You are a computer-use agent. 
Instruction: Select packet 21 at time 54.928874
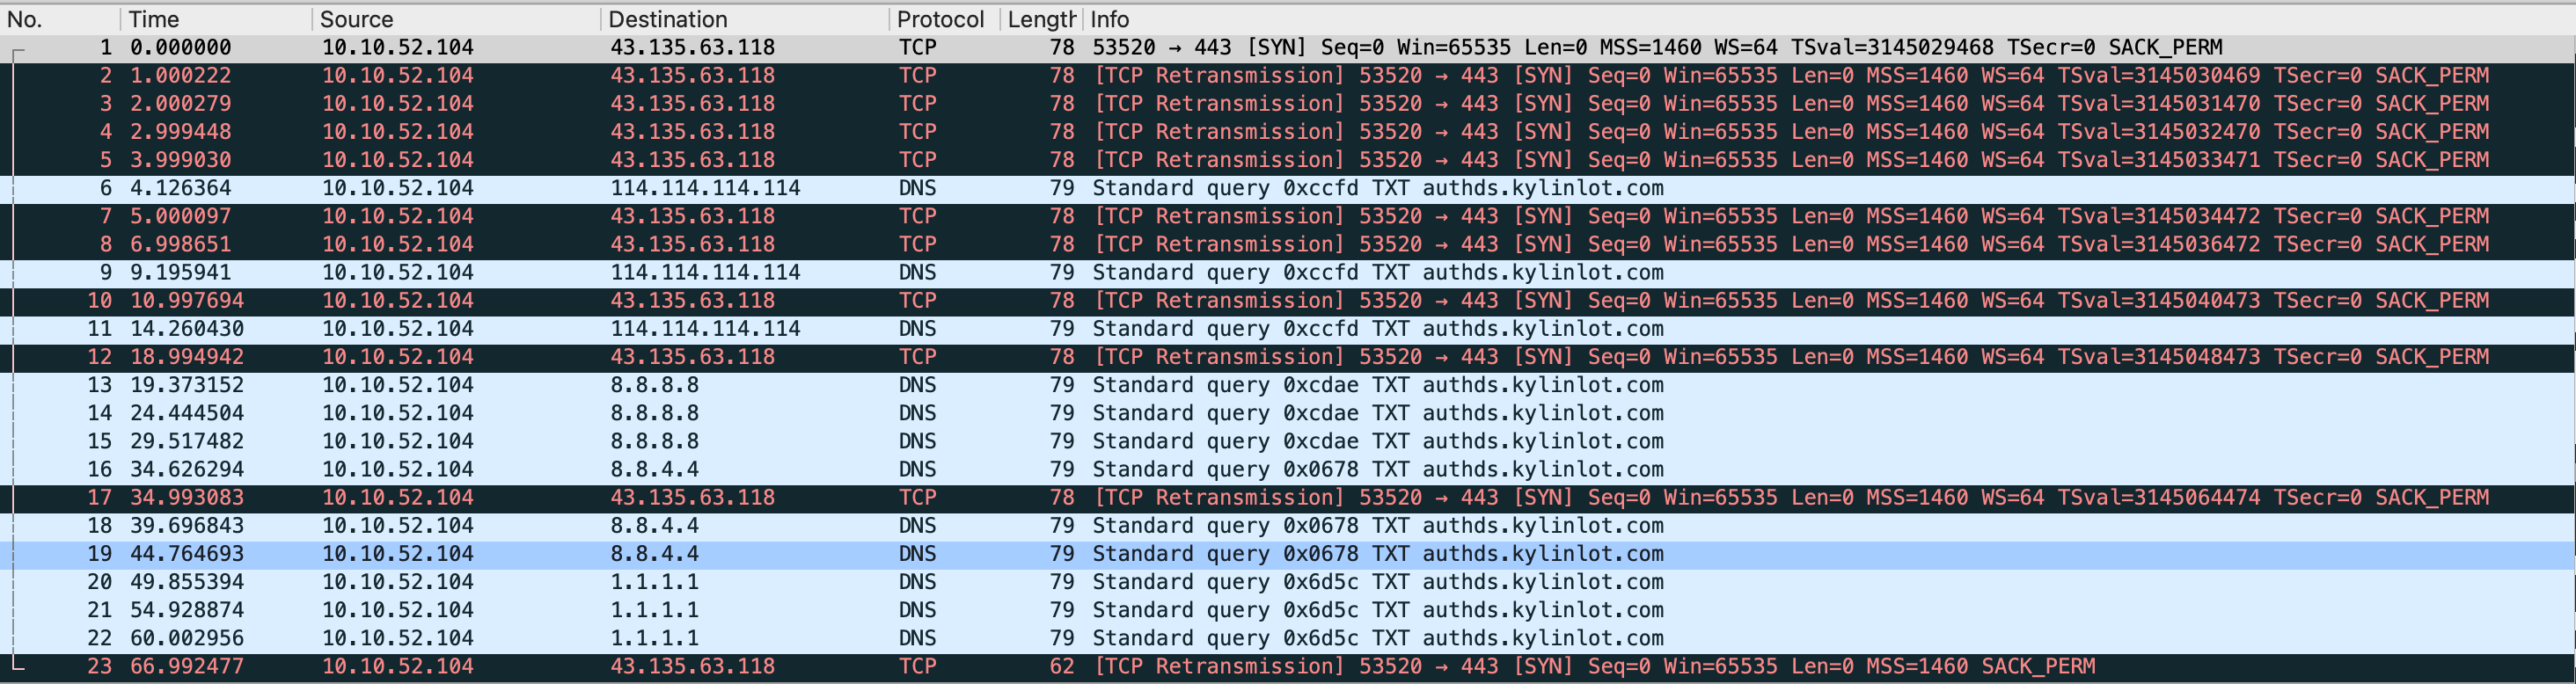coord(1288,610)
